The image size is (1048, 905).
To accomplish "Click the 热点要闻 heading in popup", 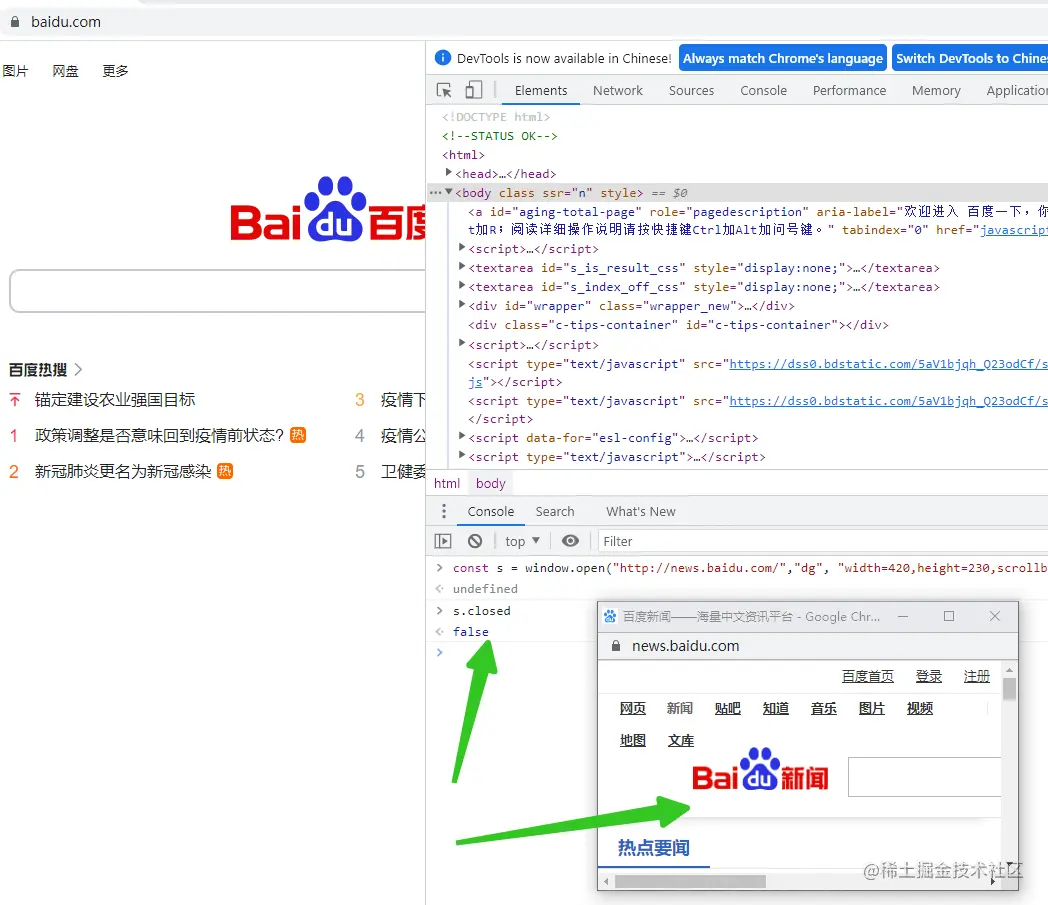I will (653, 848).
